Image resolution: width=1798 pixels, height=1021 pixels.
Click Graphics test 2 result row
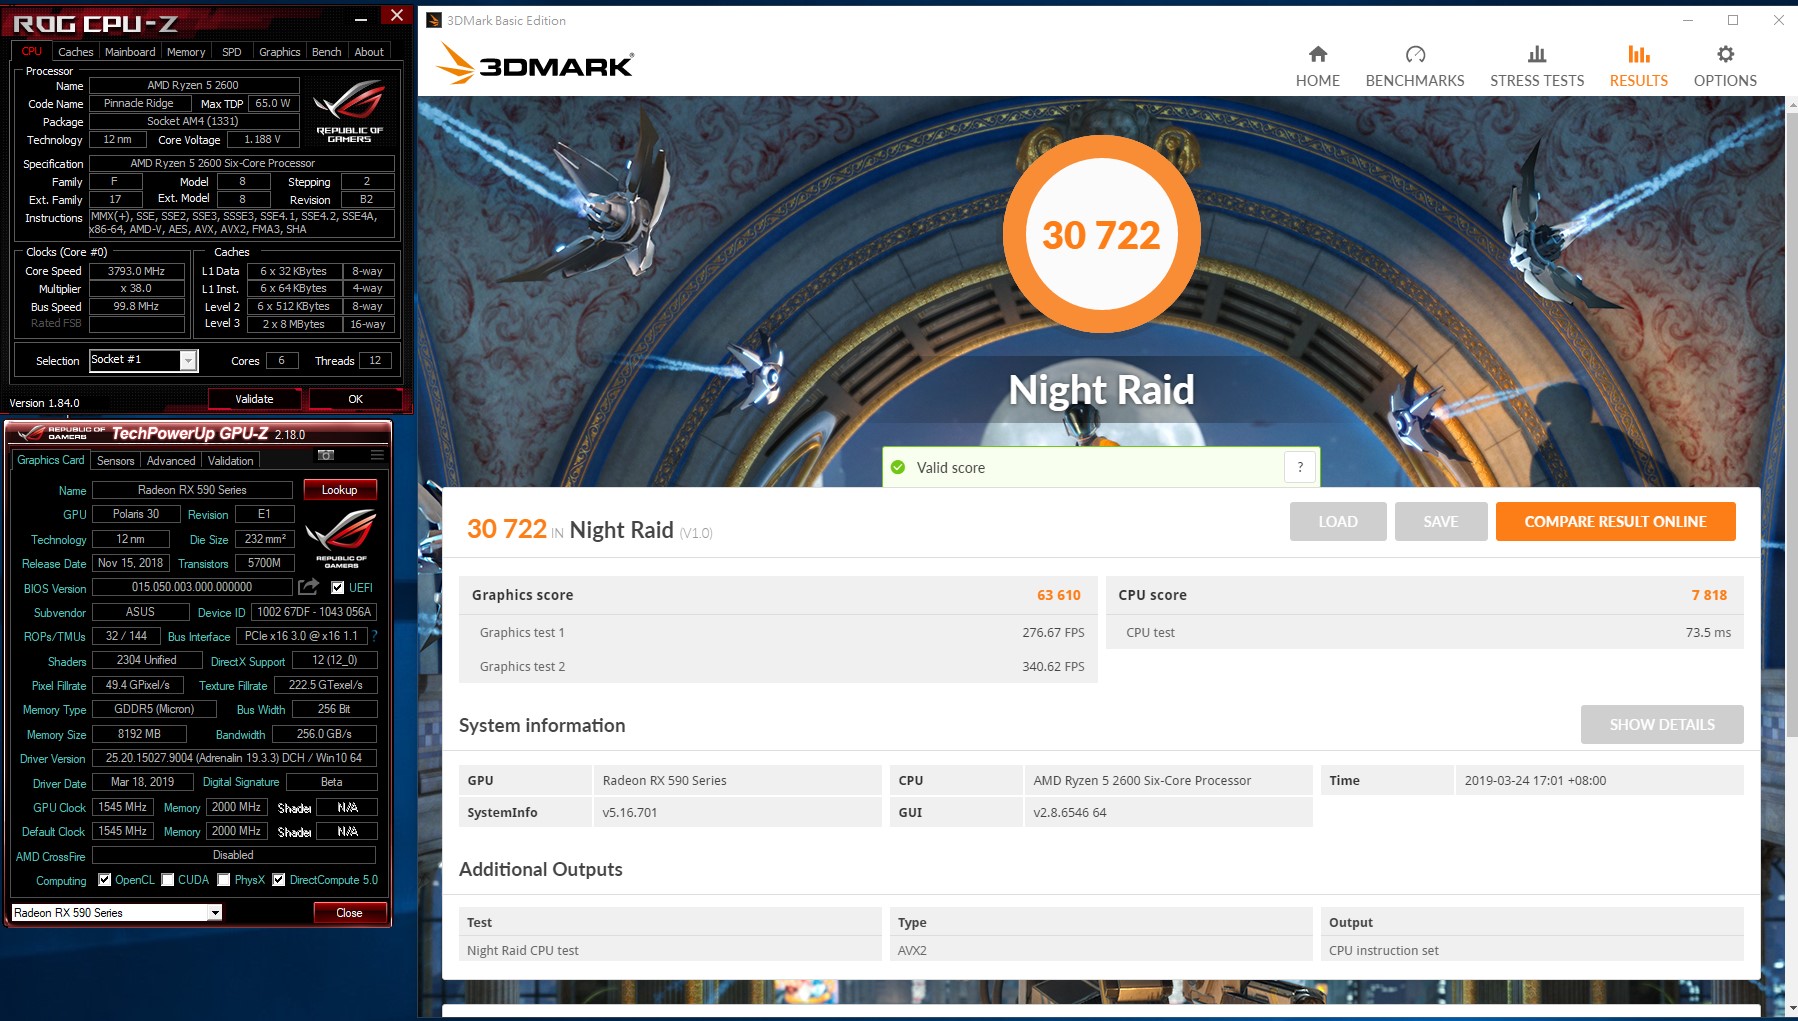[x=778, y=666]
